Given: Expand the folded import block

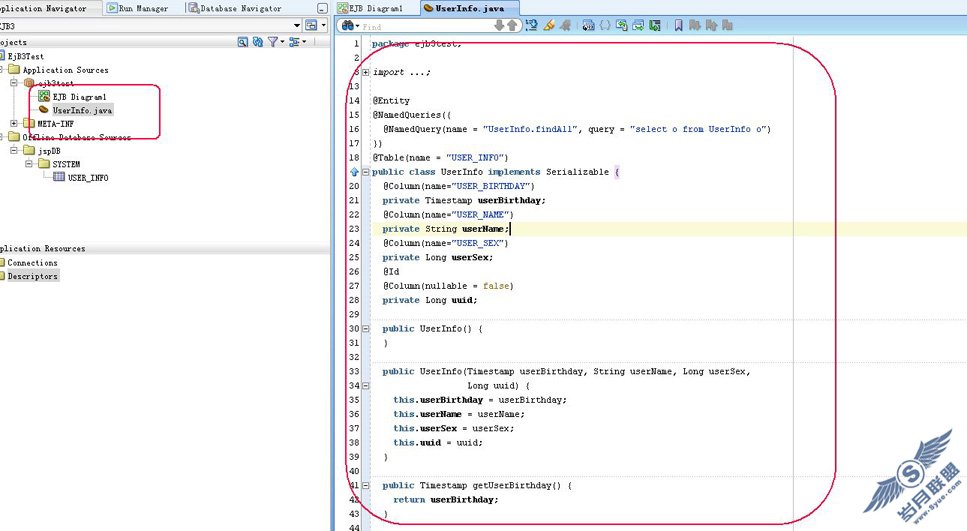Looking at the screenshot, I should tap(366, 72).
